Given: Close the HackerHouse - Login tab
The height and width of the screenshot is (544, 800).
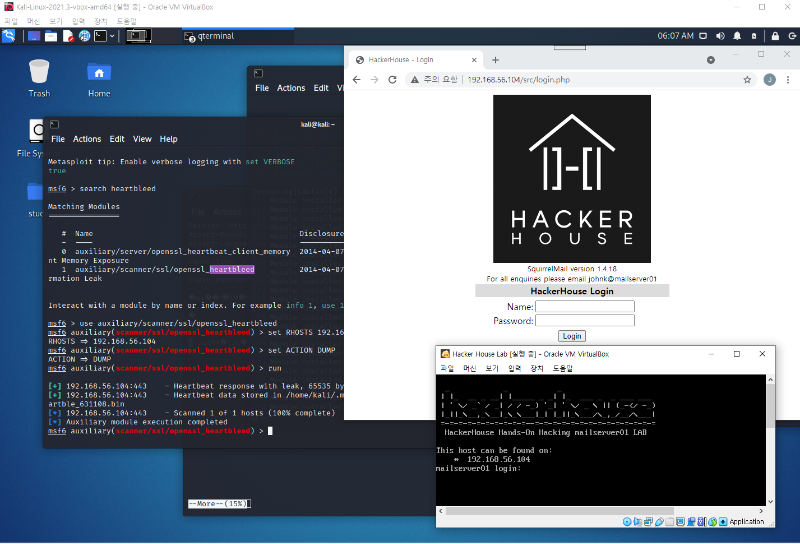Looking at the screenshot, I should pos(474,60).
